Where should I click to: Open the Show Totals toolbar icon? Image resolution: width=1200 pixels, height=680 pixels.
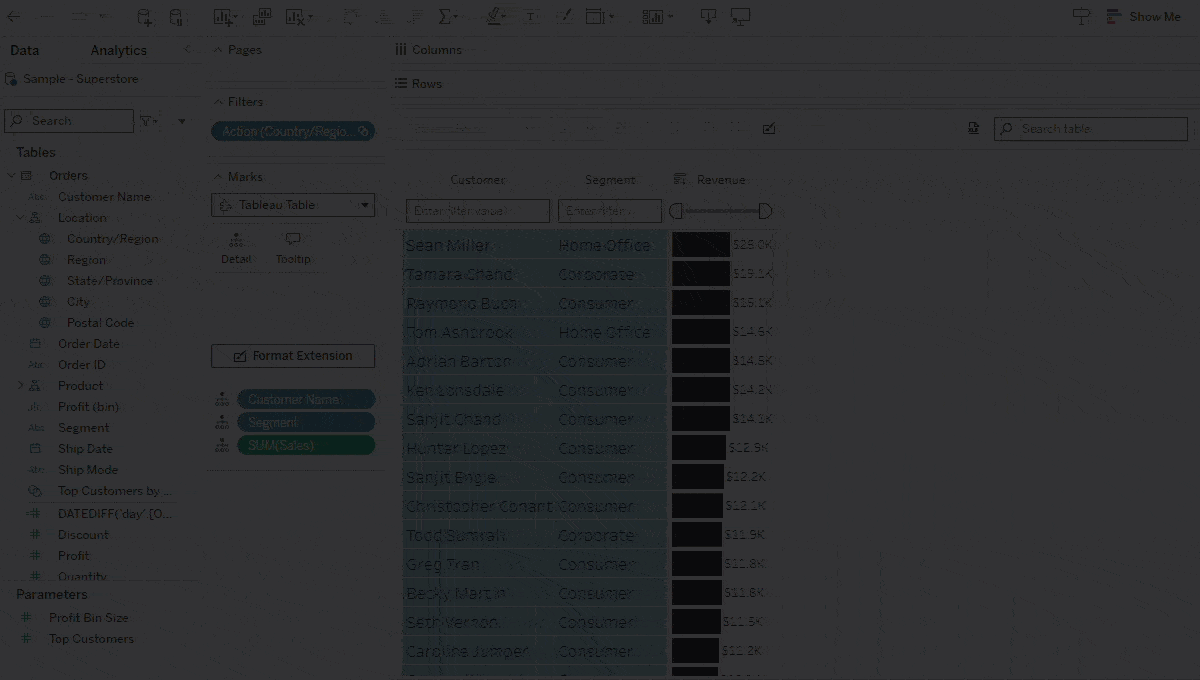pos(444,16)
